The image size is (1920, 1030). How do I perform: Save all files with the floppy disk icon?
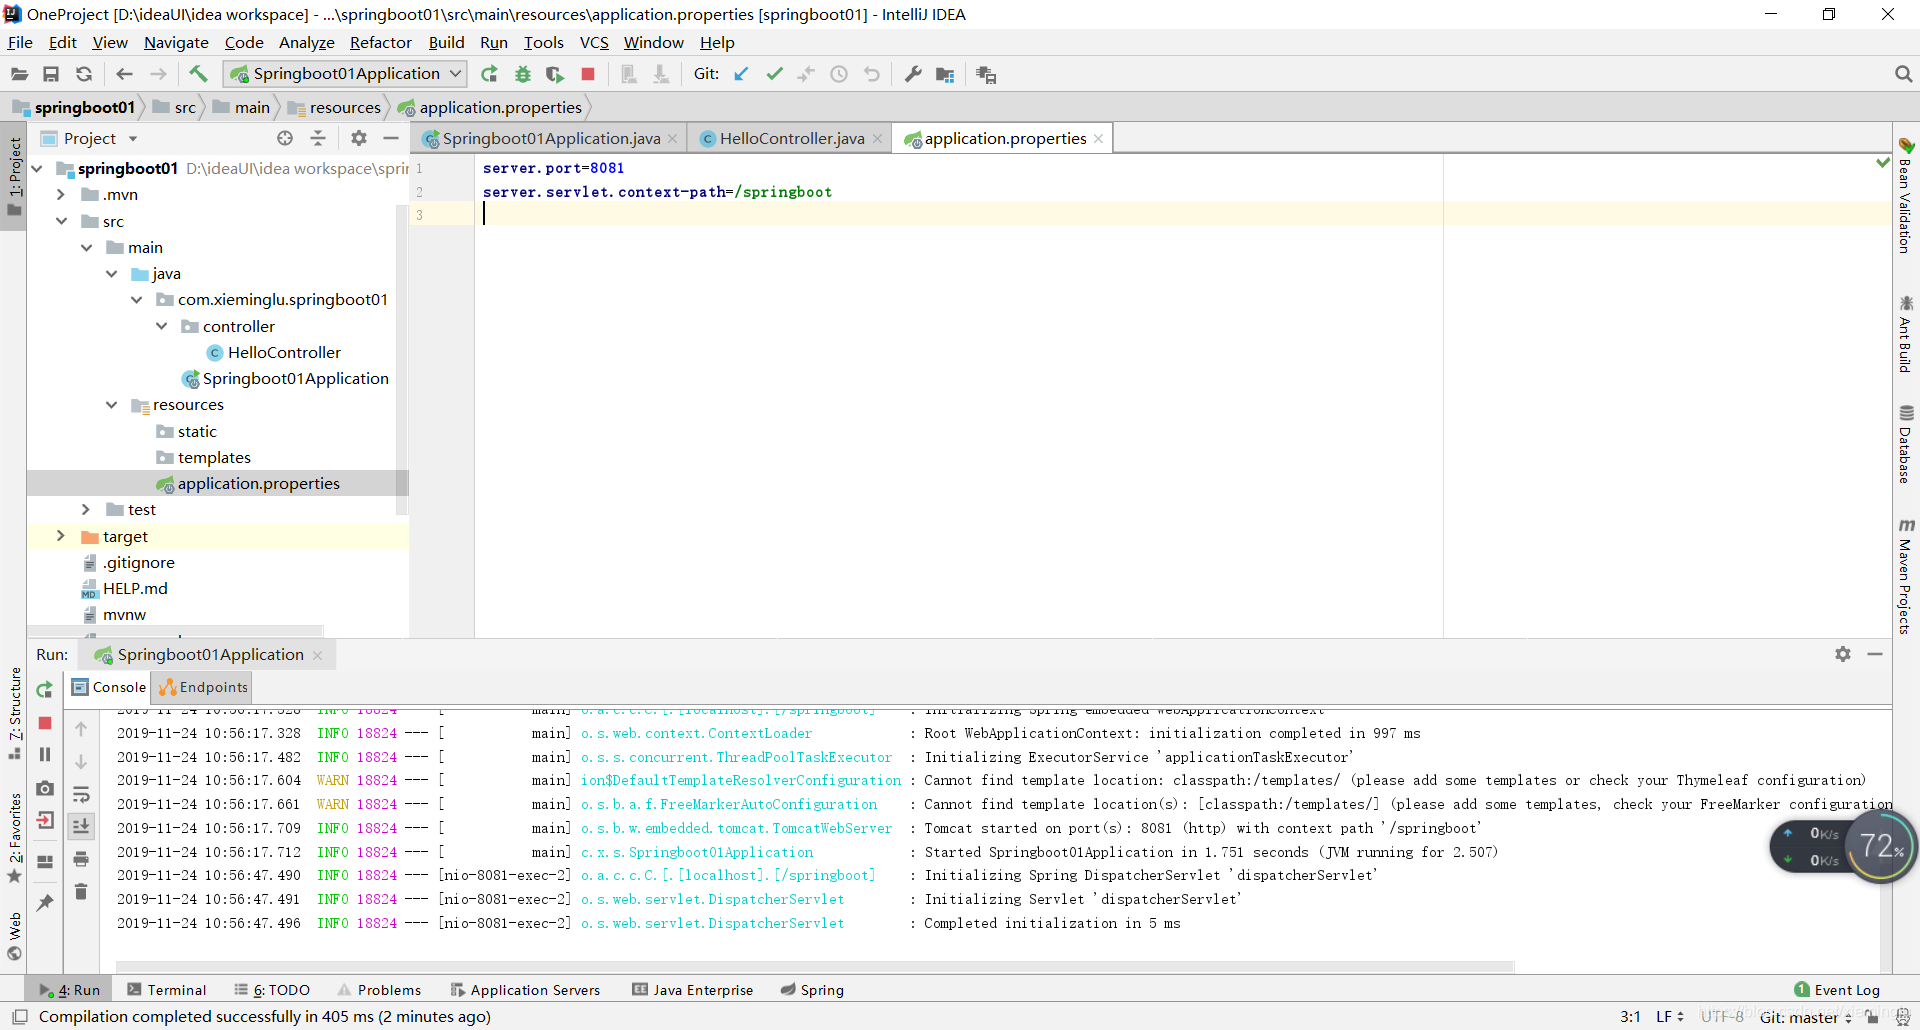(x=51, y=74)
